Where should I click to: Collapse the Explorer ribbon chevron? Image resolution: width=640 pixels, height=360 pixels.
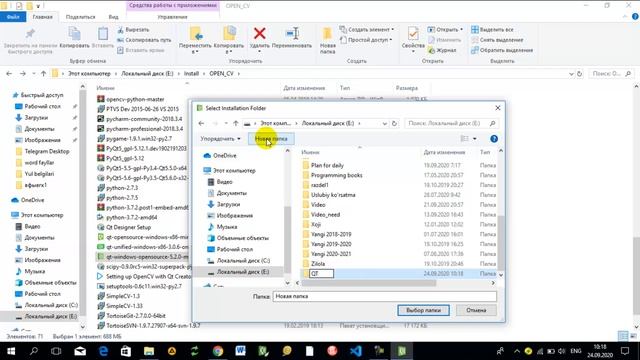[x=625, y=17]
